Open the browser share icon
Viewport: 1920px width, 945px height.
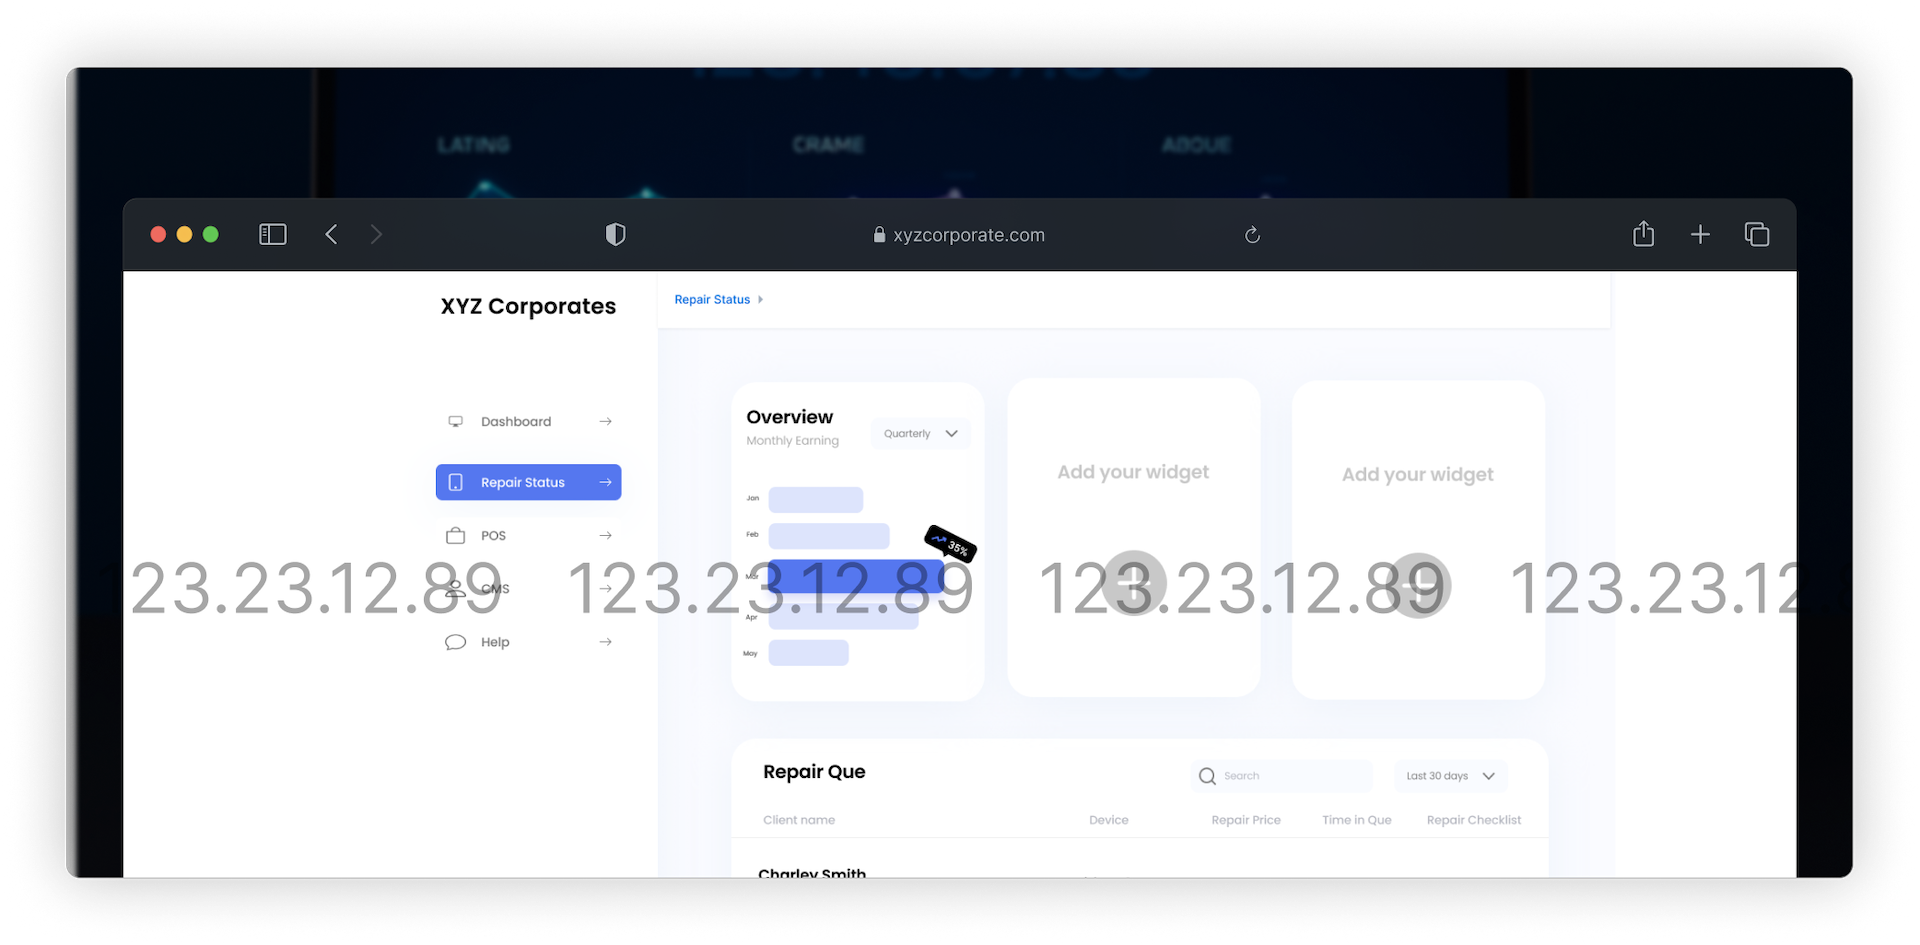(x=1643, y=234)
